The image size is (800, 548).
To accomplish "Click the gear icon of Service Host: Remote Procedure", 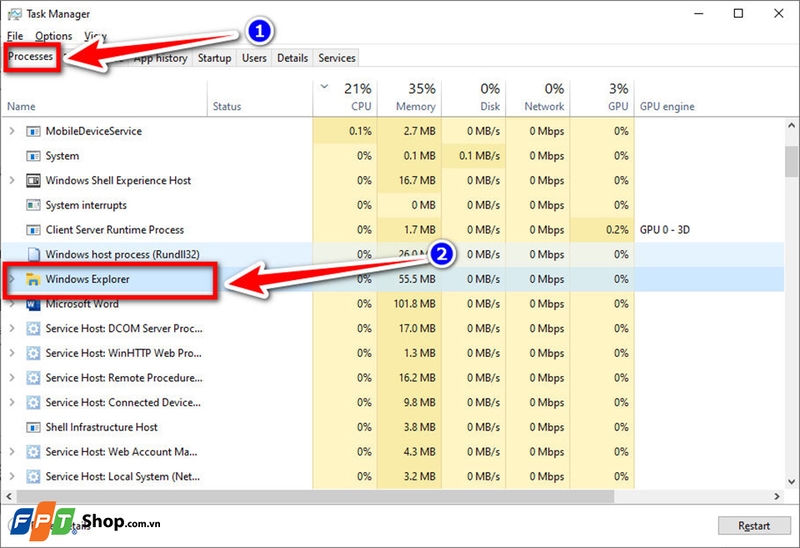I will click(33, 378).
